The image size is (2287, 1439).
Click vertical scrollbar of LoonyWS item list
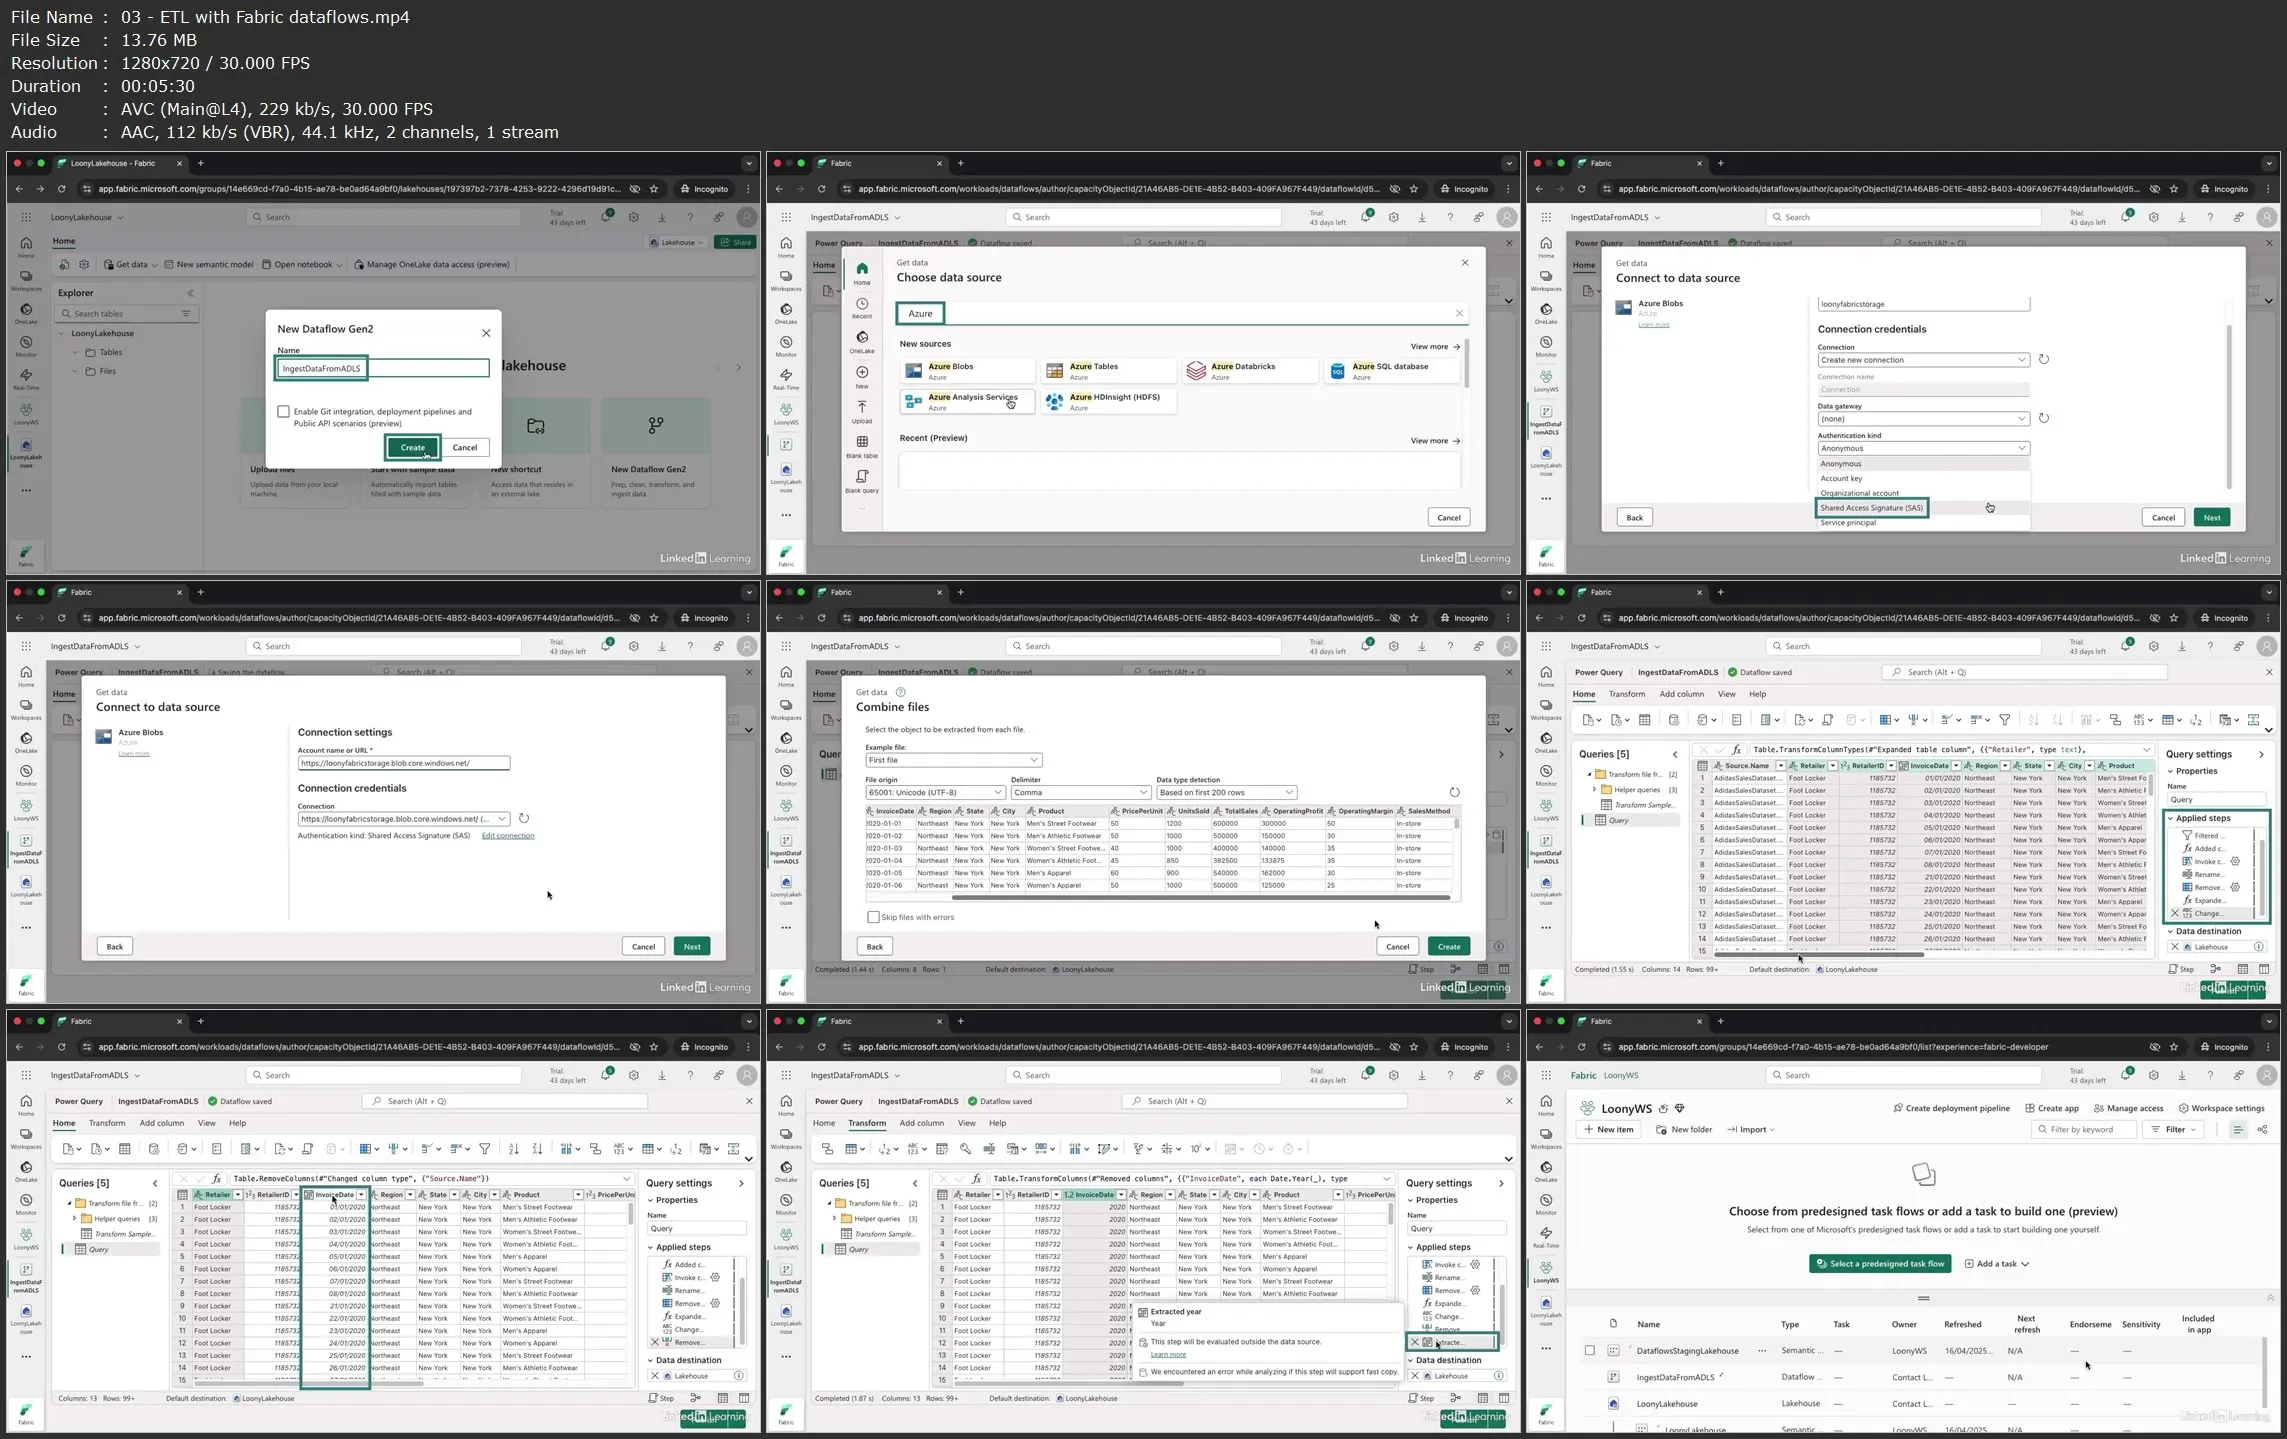click(2265, 1370)
